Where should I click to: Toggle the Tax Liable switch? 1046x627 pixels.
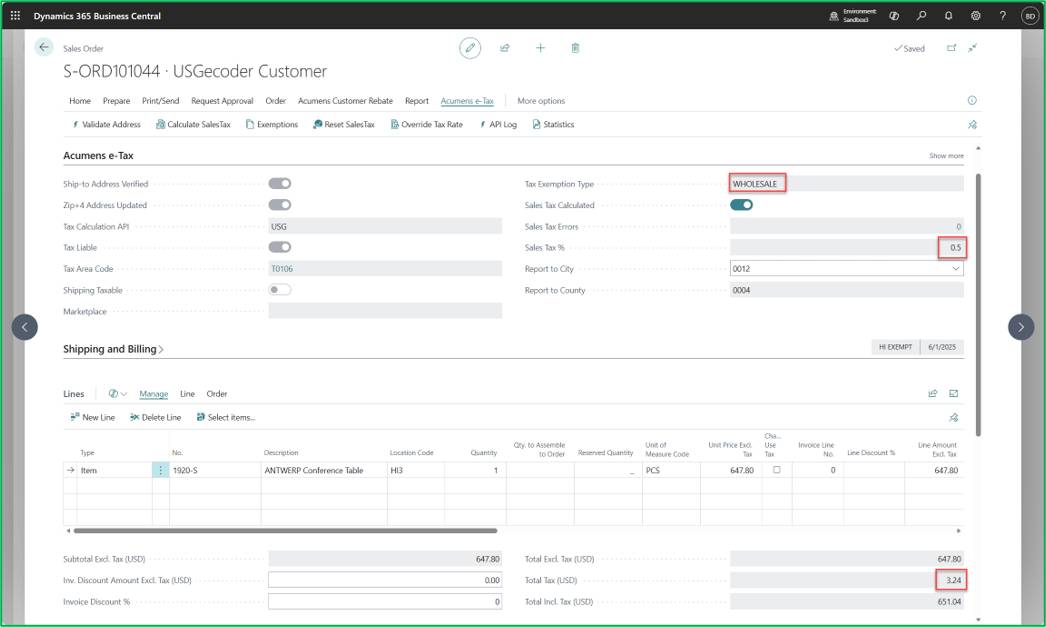click(280, 247)
